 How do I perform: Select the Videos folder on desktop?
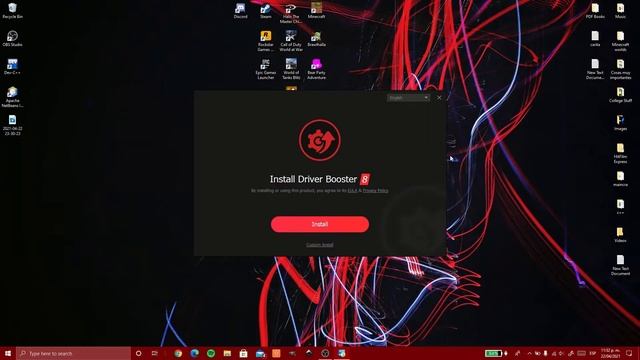(x=620, y=235)
